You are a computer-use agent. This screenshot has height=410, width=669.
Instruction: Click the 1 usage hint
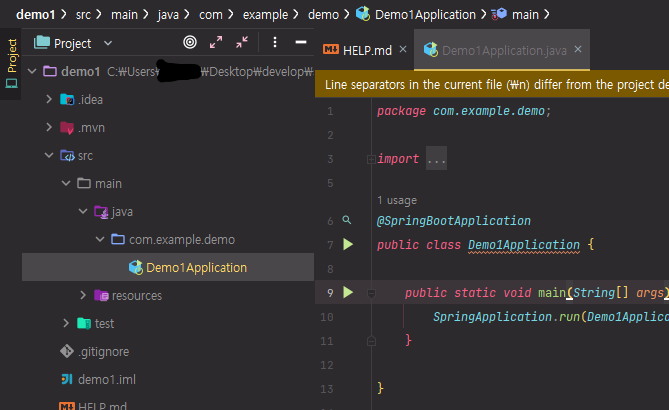click(397, 200)
